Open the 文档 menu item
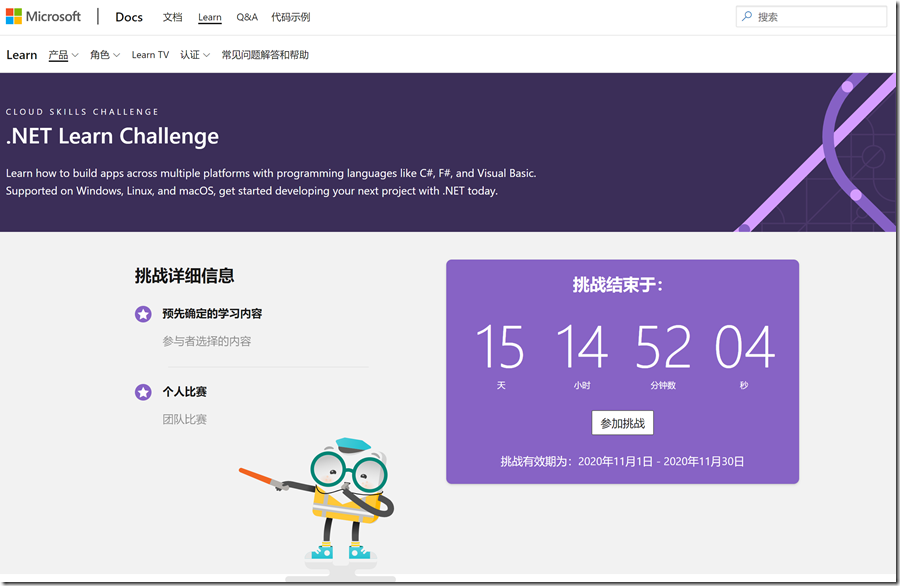900x586 pixels. click(x=172, y=17)
